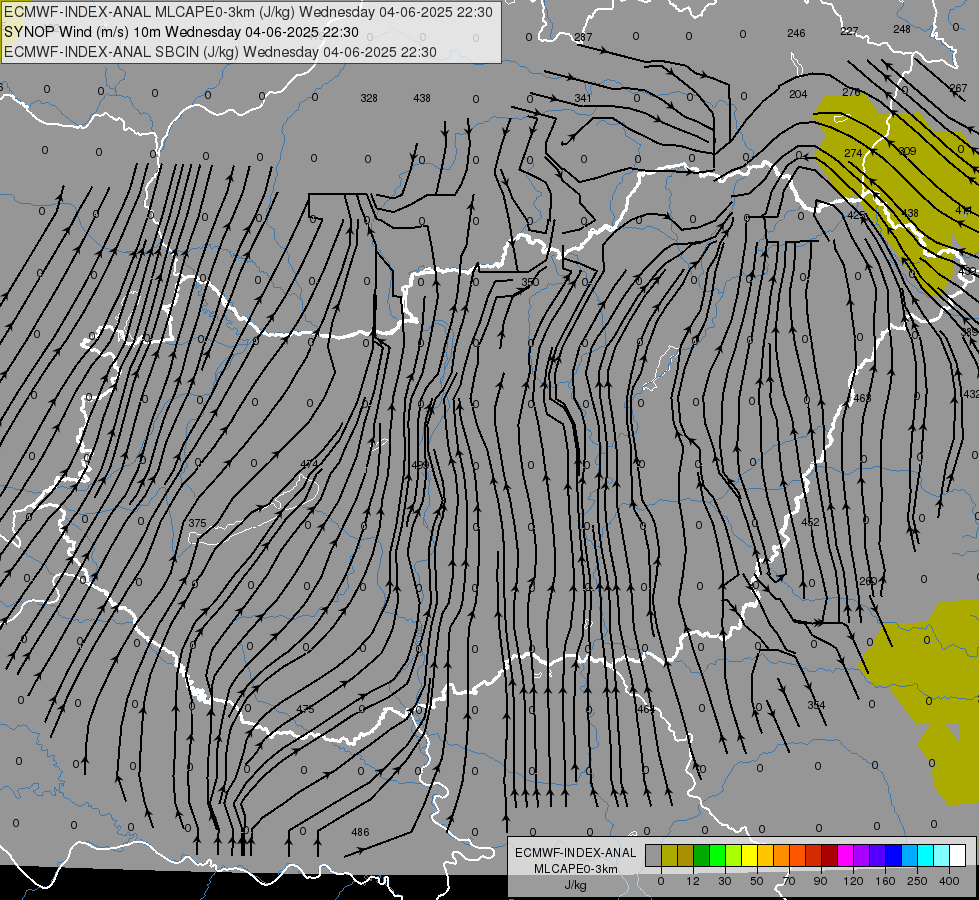979x900 pixels.
Task: Click the map value 328
Action: tap(369, 98)
